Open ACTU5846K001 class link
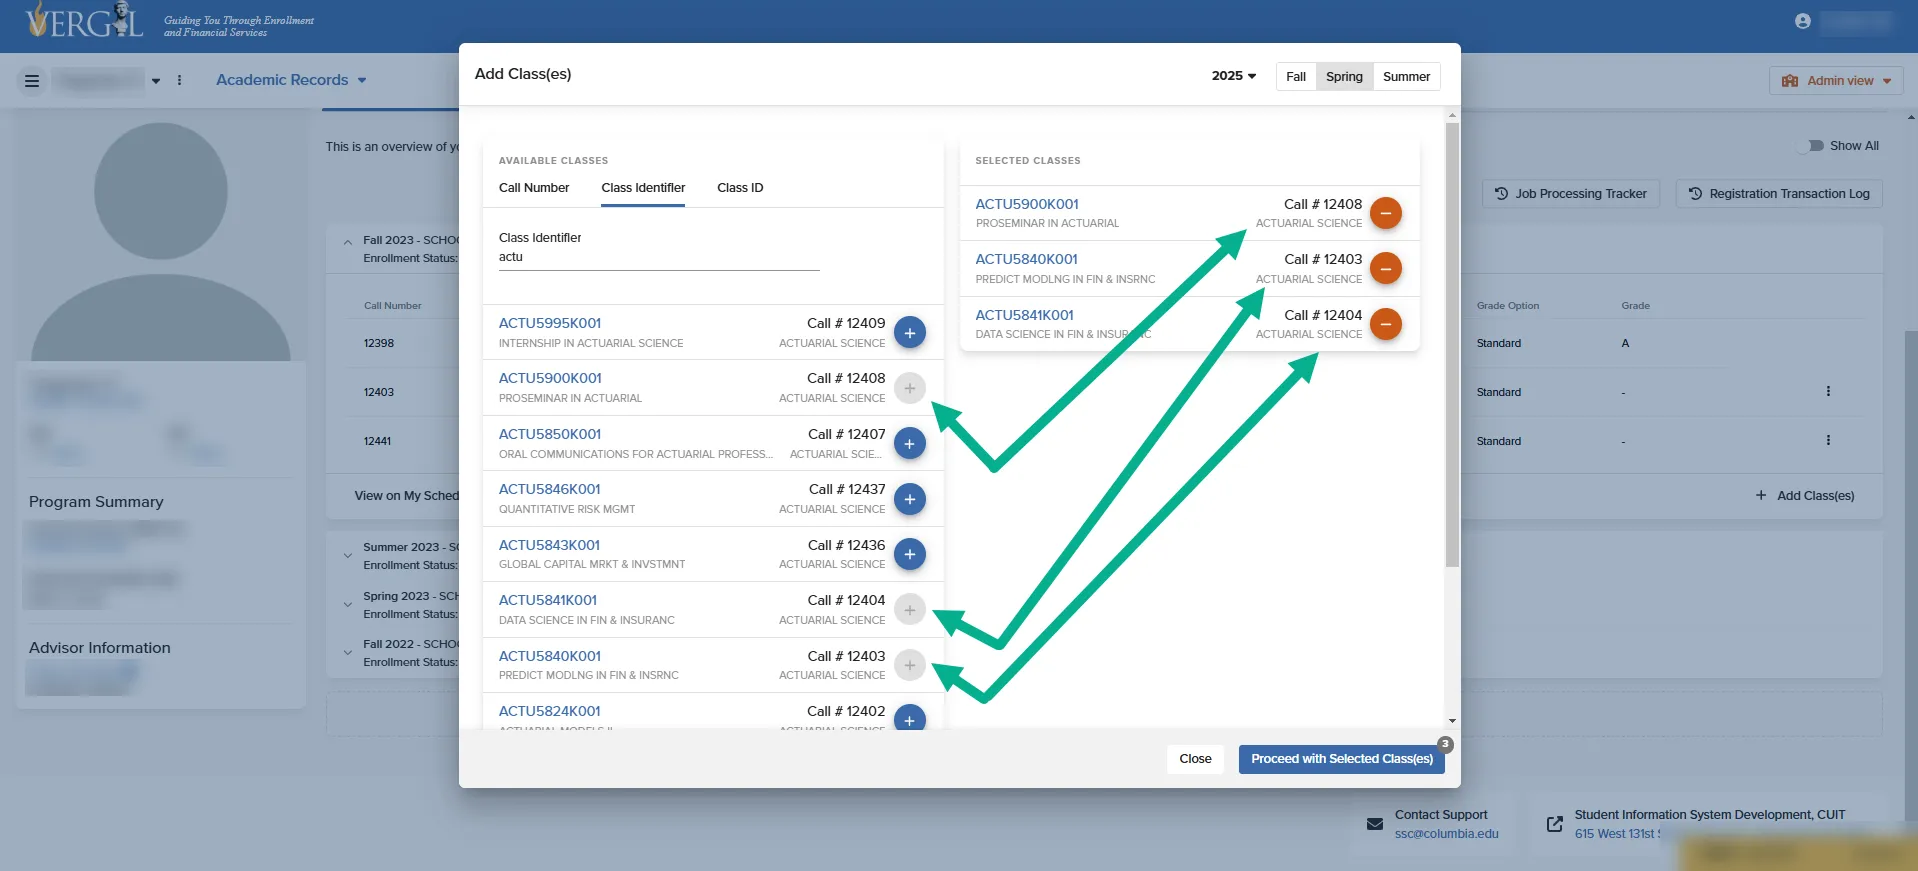This screenshot has height=871, width=1918. (550, 489)
